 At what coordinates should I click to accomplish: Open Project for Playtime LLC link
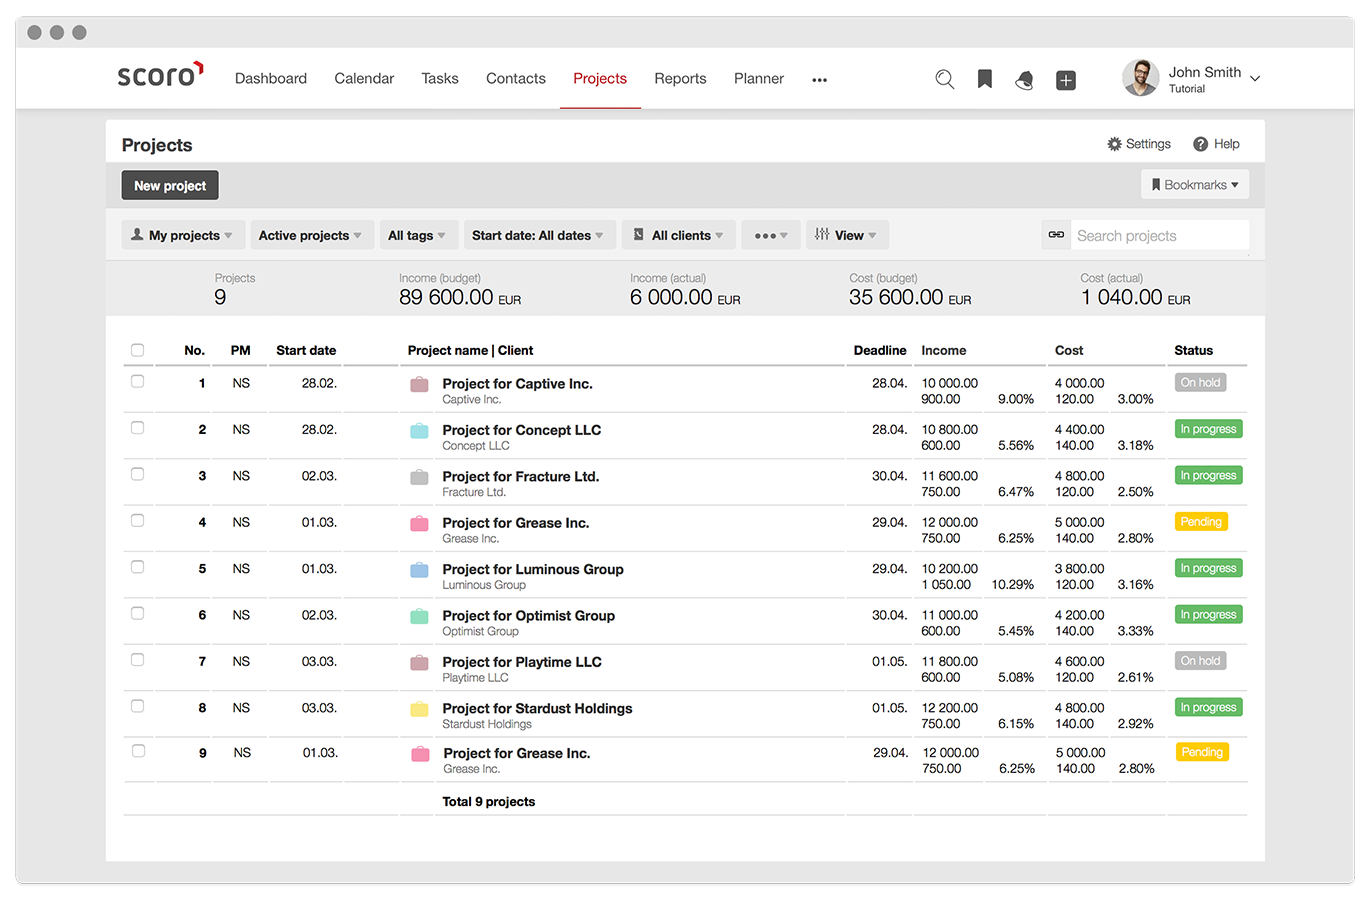coord(522,663)
